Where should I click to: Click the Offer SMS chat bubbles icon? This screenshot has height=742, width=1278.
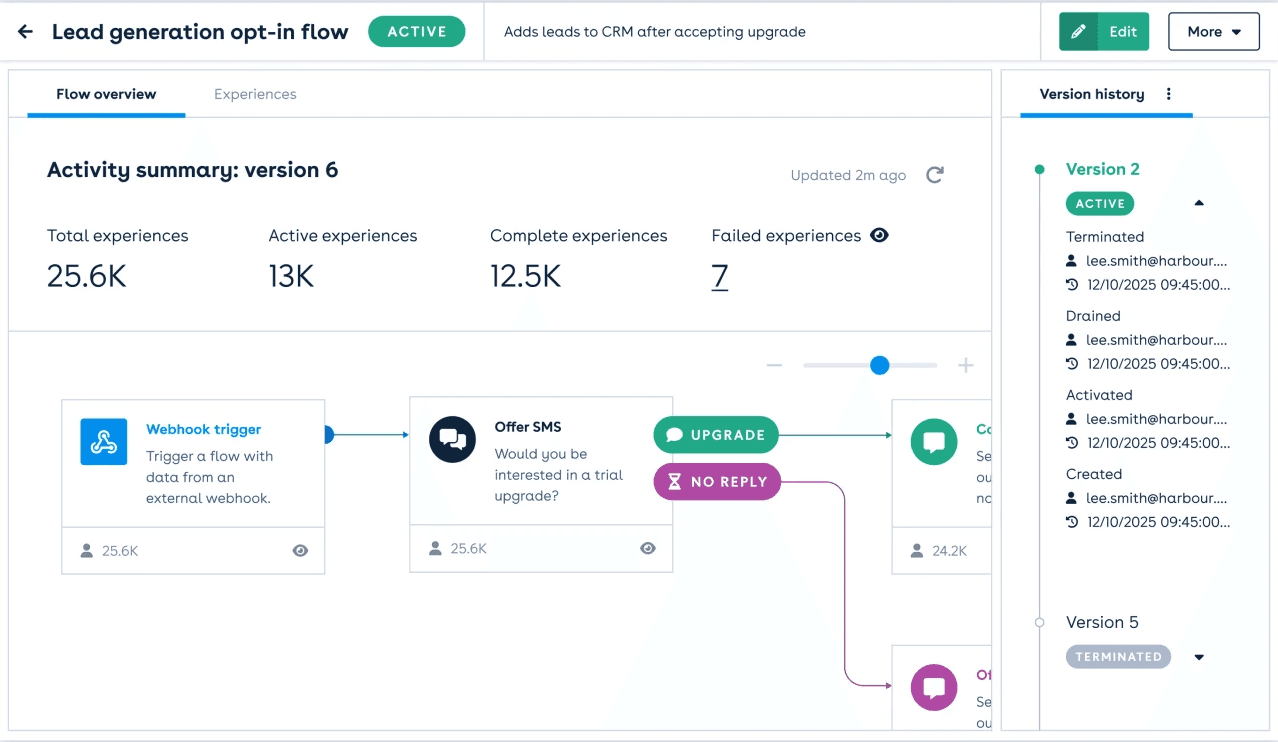452,439
